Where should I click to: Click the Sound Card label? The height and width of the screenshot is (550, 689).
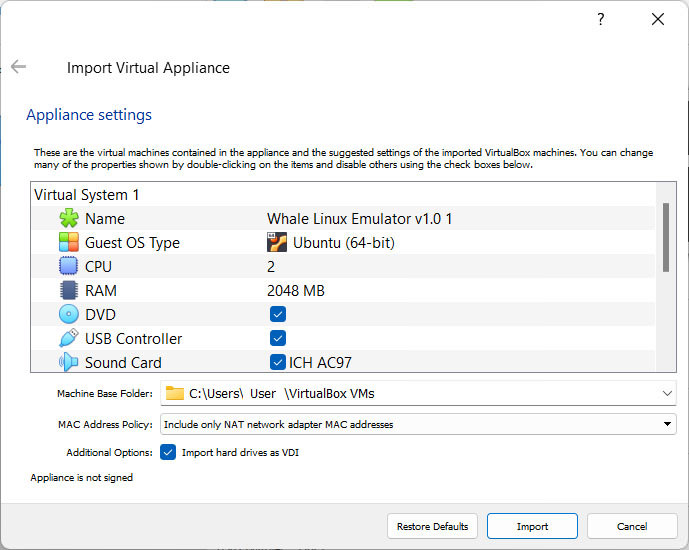pyautogui.click(x=123, y=362)
